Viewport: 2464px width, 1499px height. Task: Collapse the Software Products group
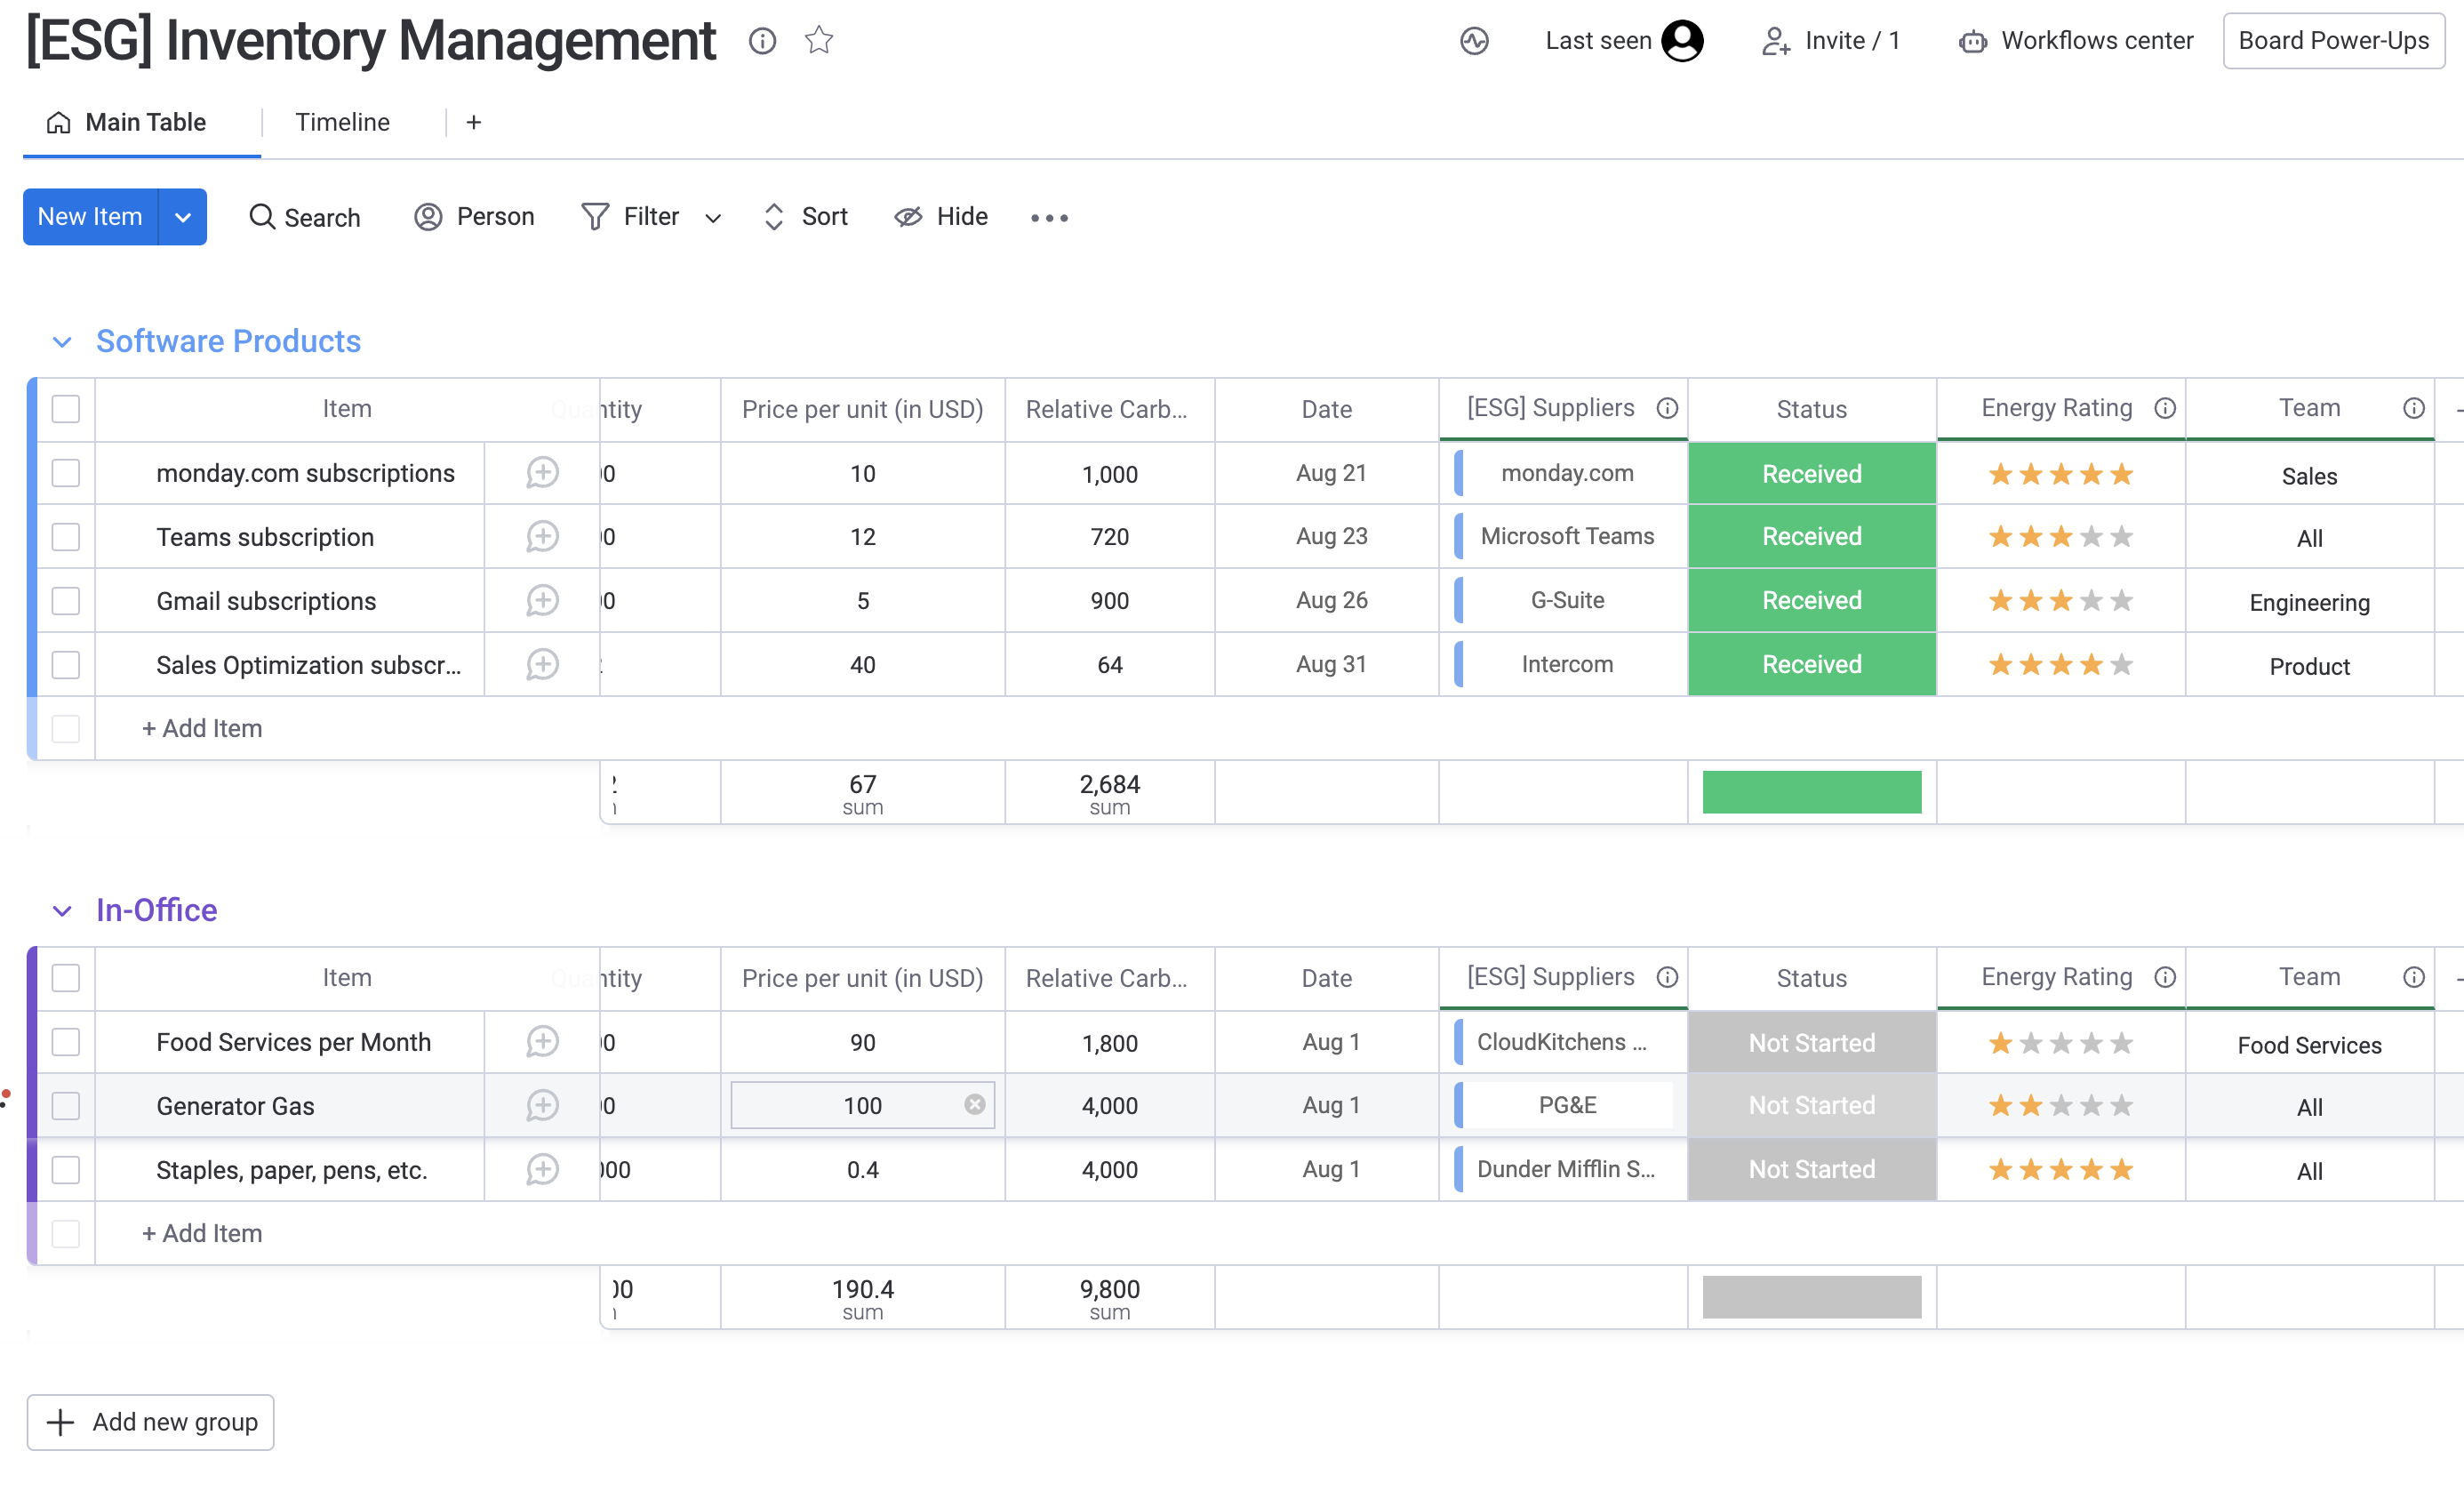pyautogui.click(x=62, y=342)
